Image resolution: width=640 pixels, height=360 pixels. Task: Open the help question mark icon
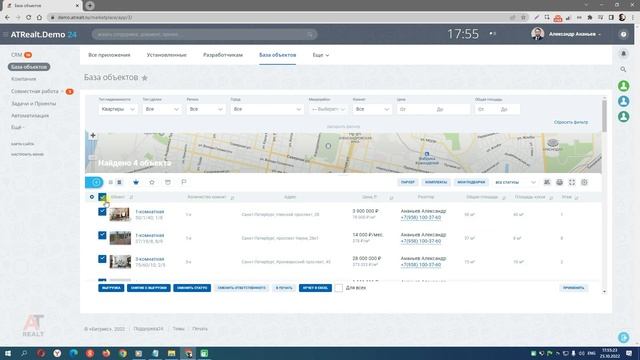623,35
